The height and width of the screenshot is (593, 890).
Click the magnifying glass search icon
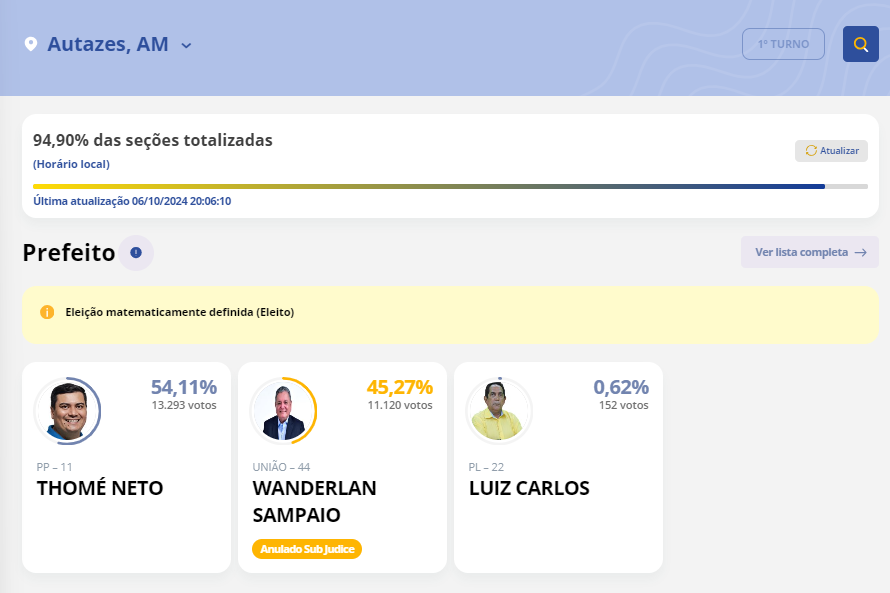click(860, 44)
